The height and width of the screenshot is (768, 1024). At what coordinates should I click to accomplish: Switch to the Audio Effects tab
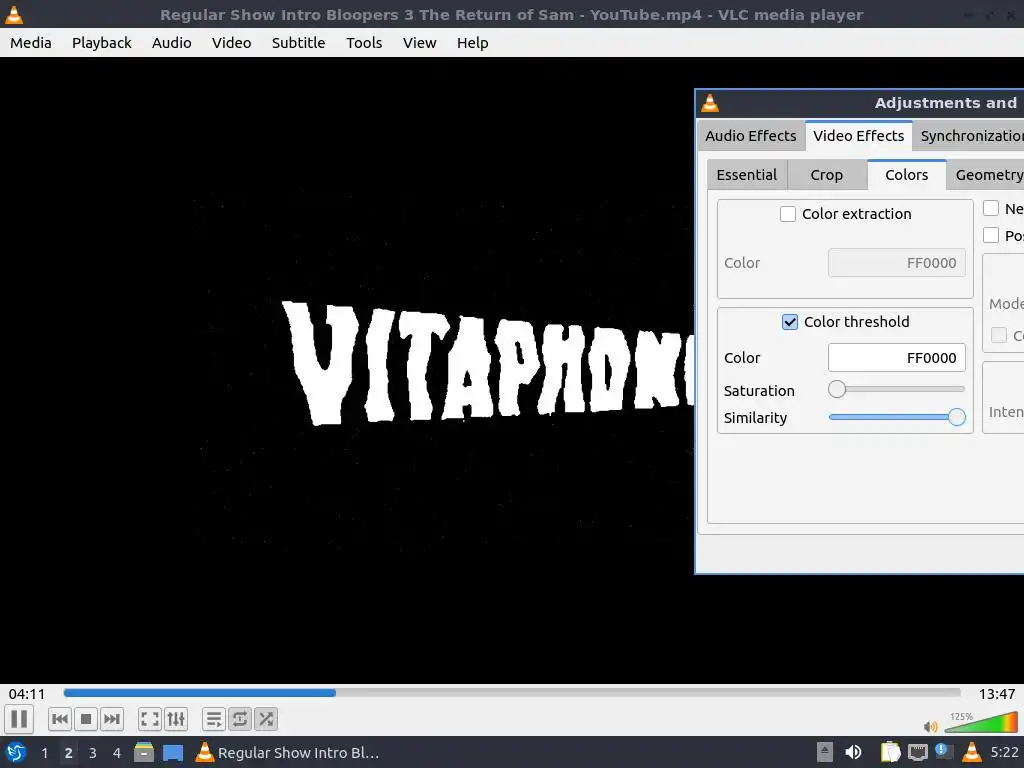click(x=751, y=136)
